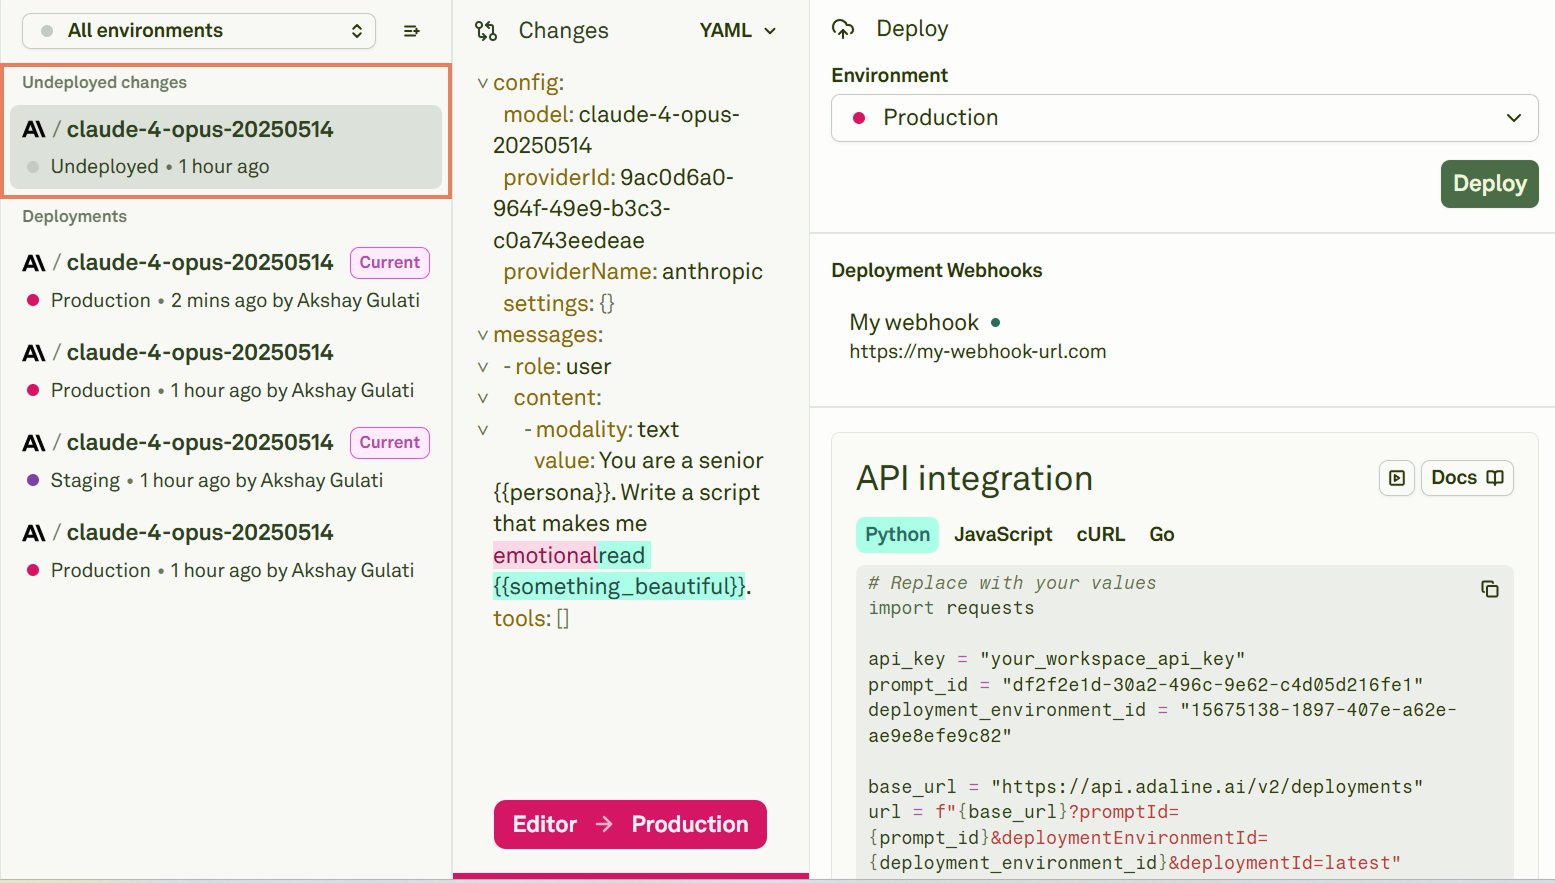The width and height of the screenshot is (1555, 883).
Task: Click the 'providerName: anthropic' line
Action: point(633,272)
